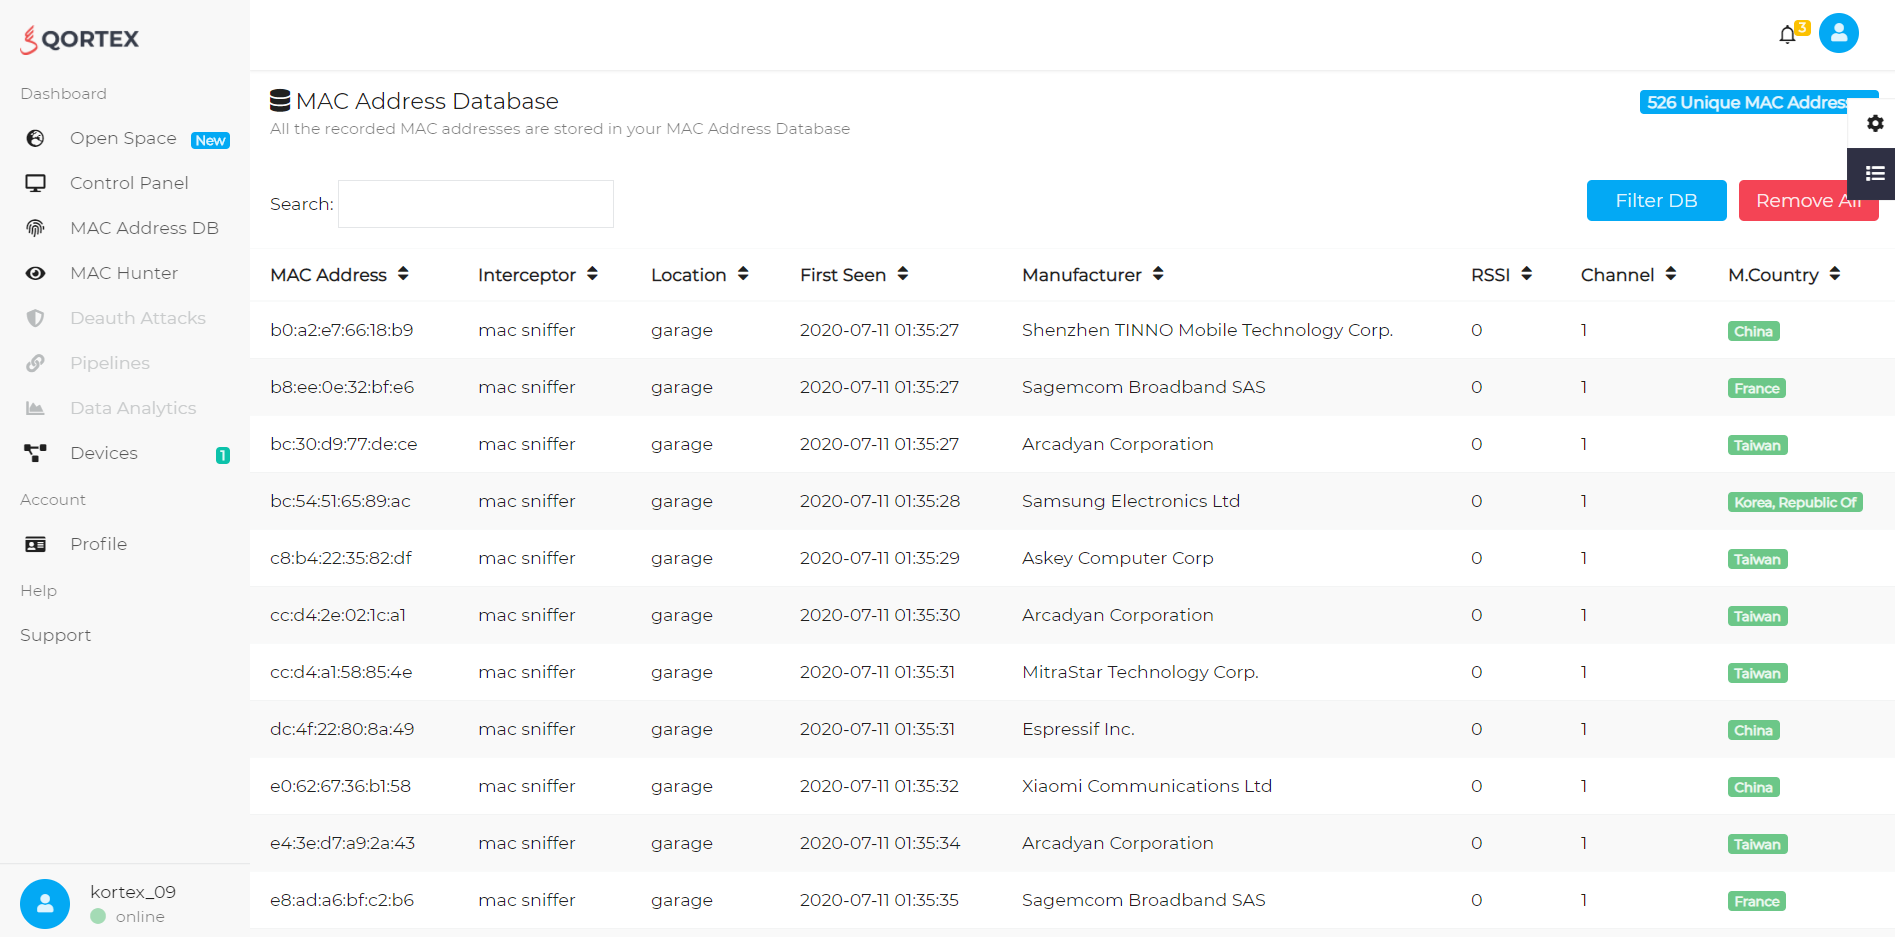
Task: Click the Pipelines link icon
Action: (x=35, y=363)
